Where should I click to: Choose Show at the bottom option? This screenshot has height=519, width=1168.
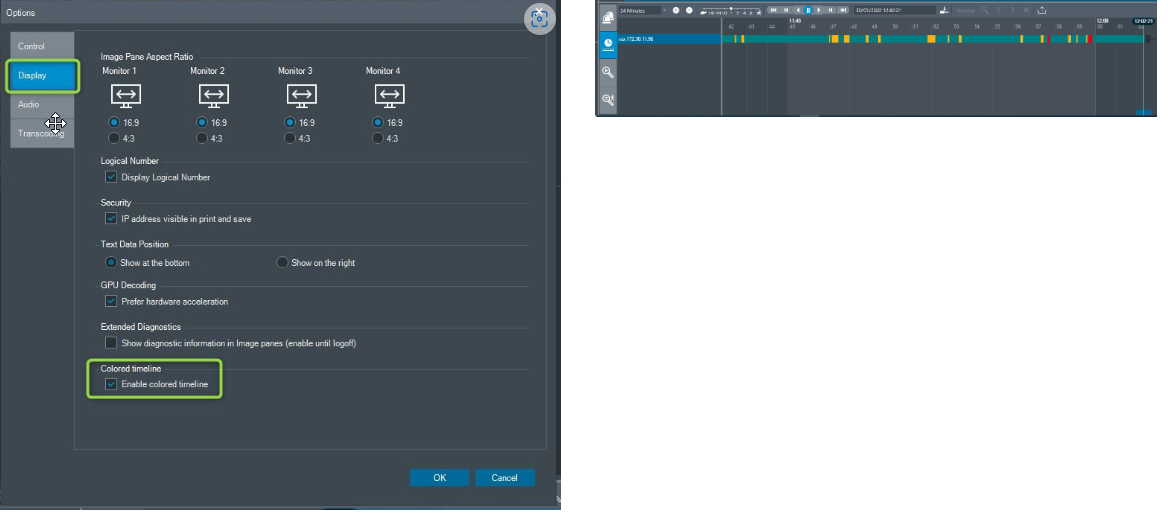click(112, 262)
